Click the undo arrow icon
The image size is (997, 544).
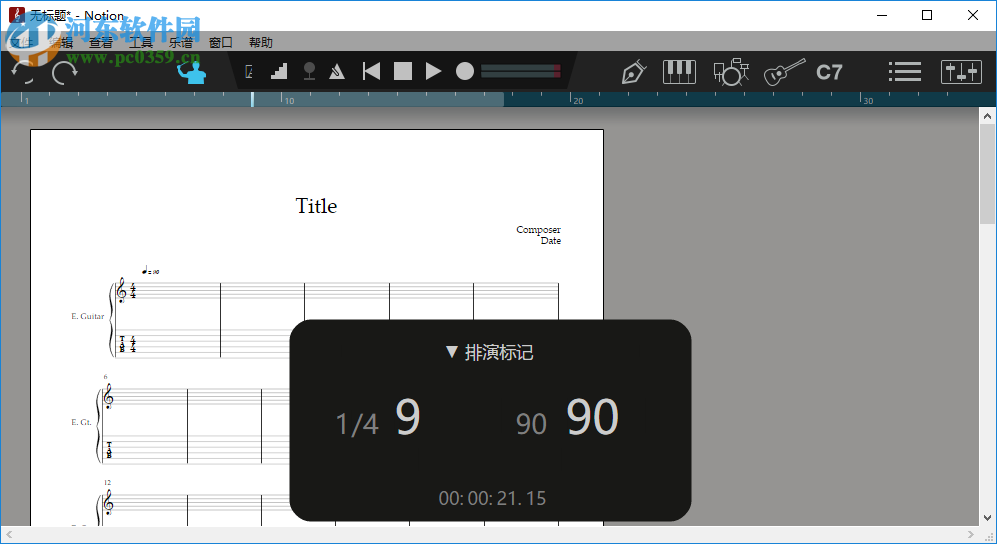(24, 72)
